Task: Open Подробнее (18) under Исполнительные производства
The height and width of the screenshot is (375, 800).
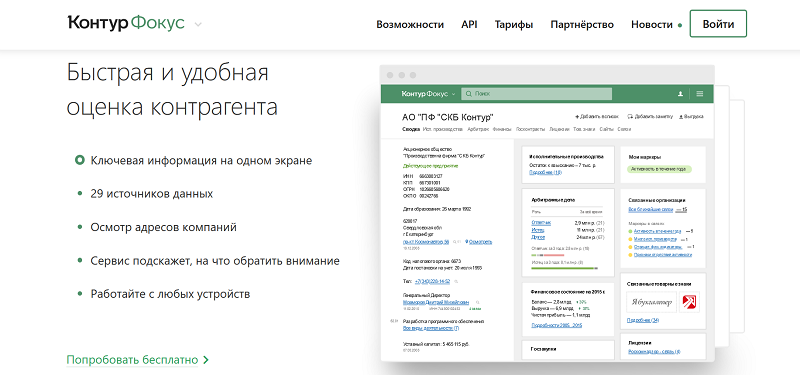Action: tap(545, 173)
